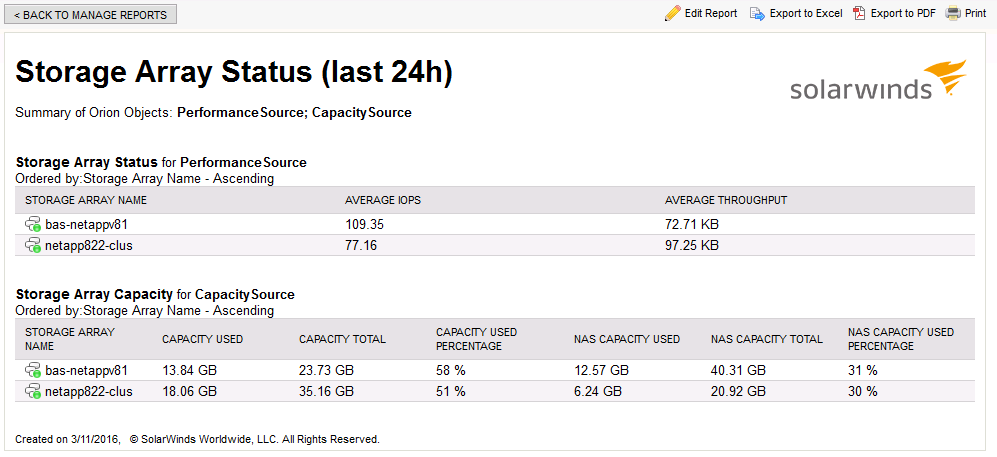997x457 pixels.
Task: Open netapp822-clus in the Capacity table
Action: pos(89,392)
